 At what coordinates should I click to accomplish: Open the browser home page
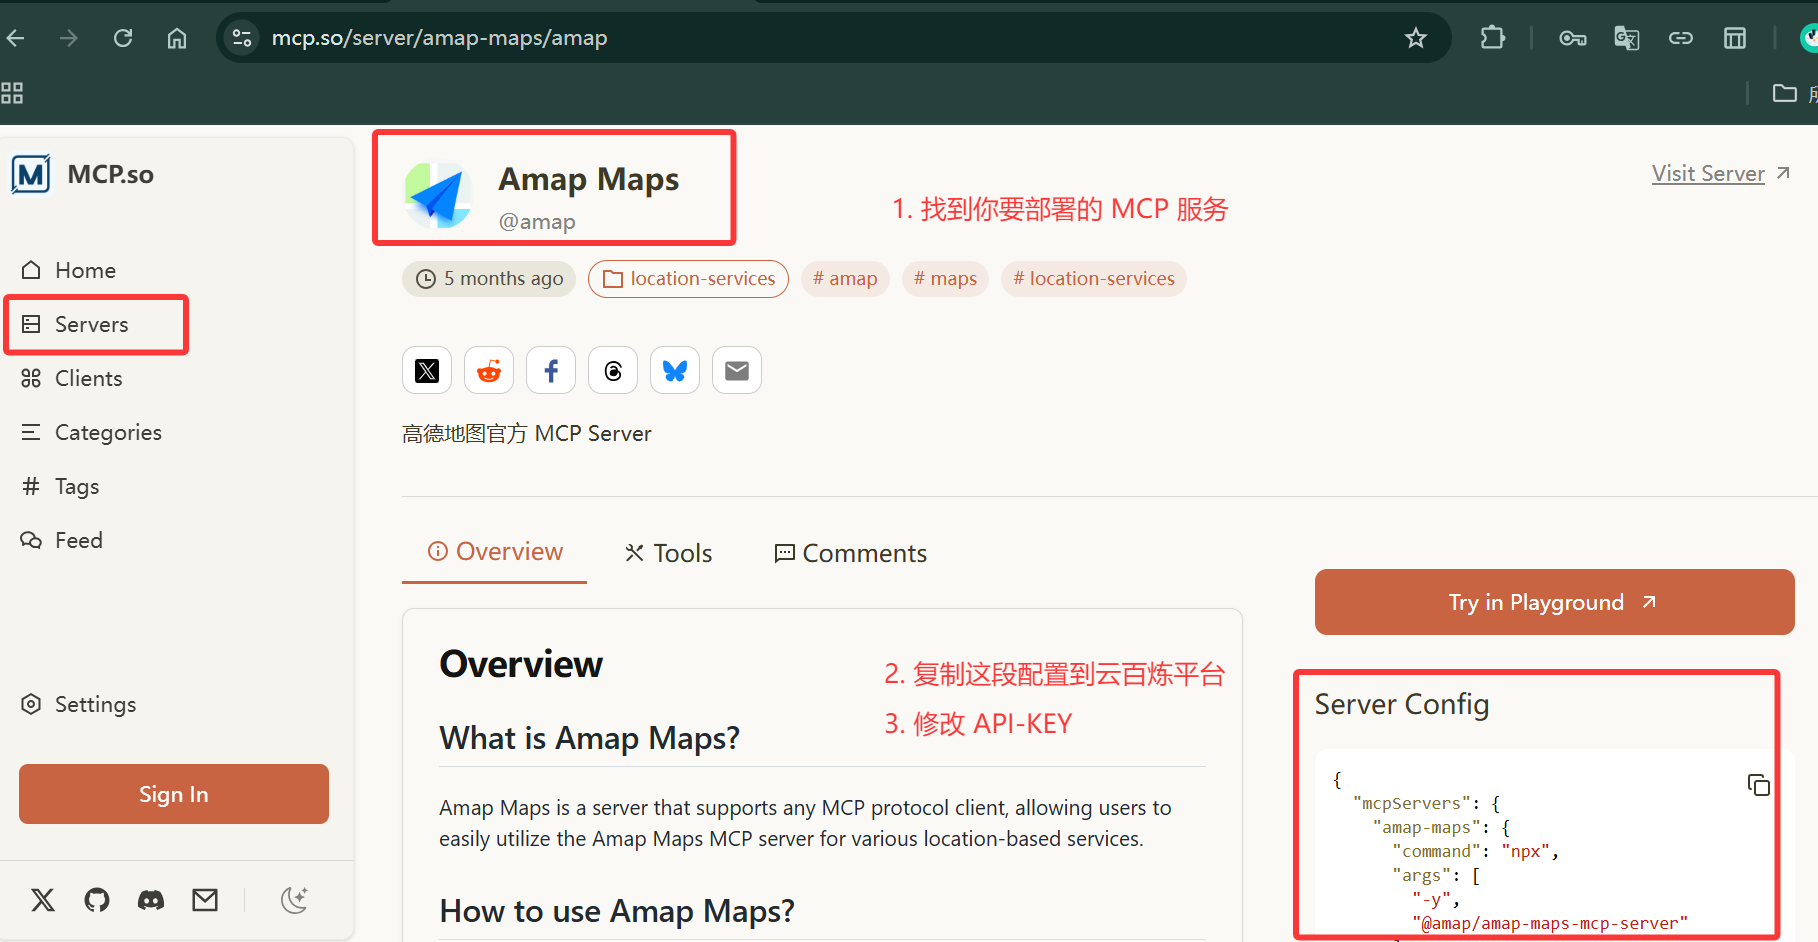click(177, 38)
